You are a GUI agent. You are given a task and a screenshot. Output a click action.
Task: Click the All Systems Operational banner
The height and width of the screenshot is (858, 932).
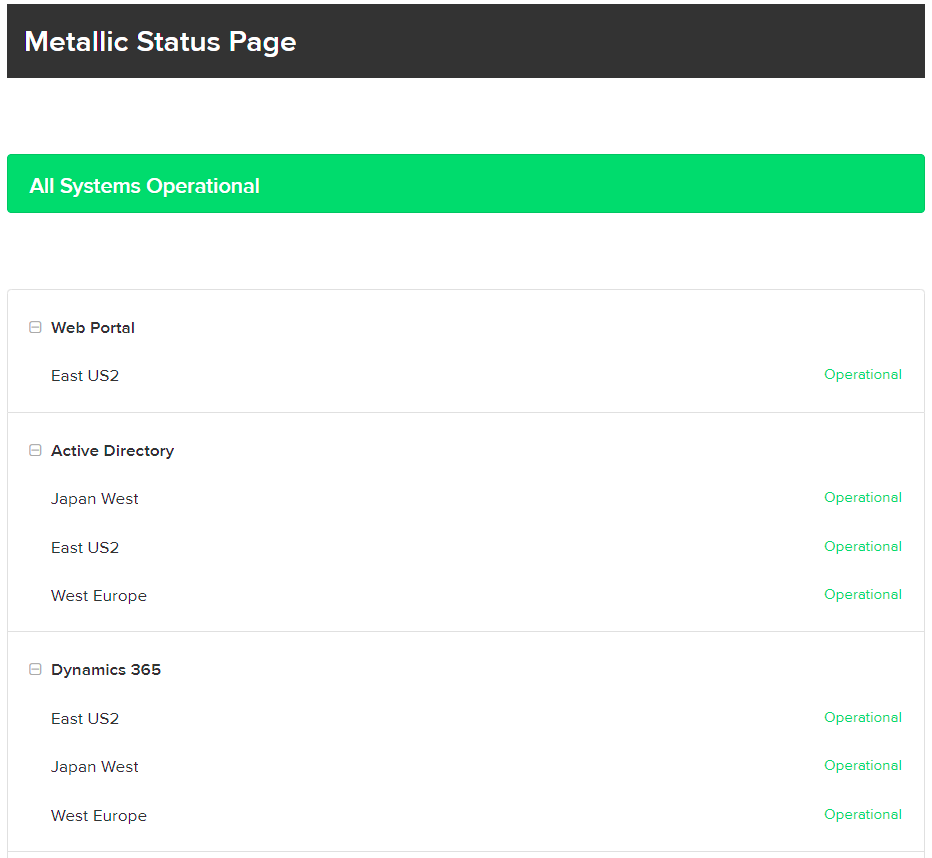(465, 184)
